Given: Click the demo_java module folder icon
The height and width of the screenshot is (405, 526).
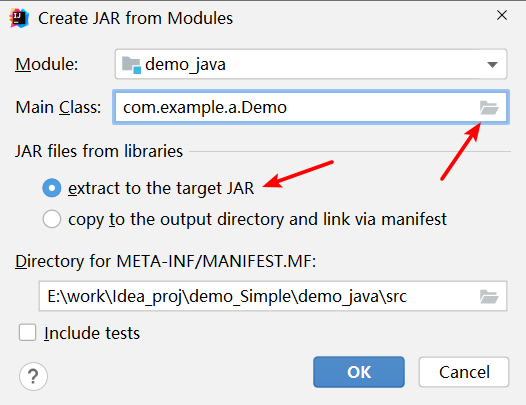Looking at the screenshot, I should click(131, 65).
